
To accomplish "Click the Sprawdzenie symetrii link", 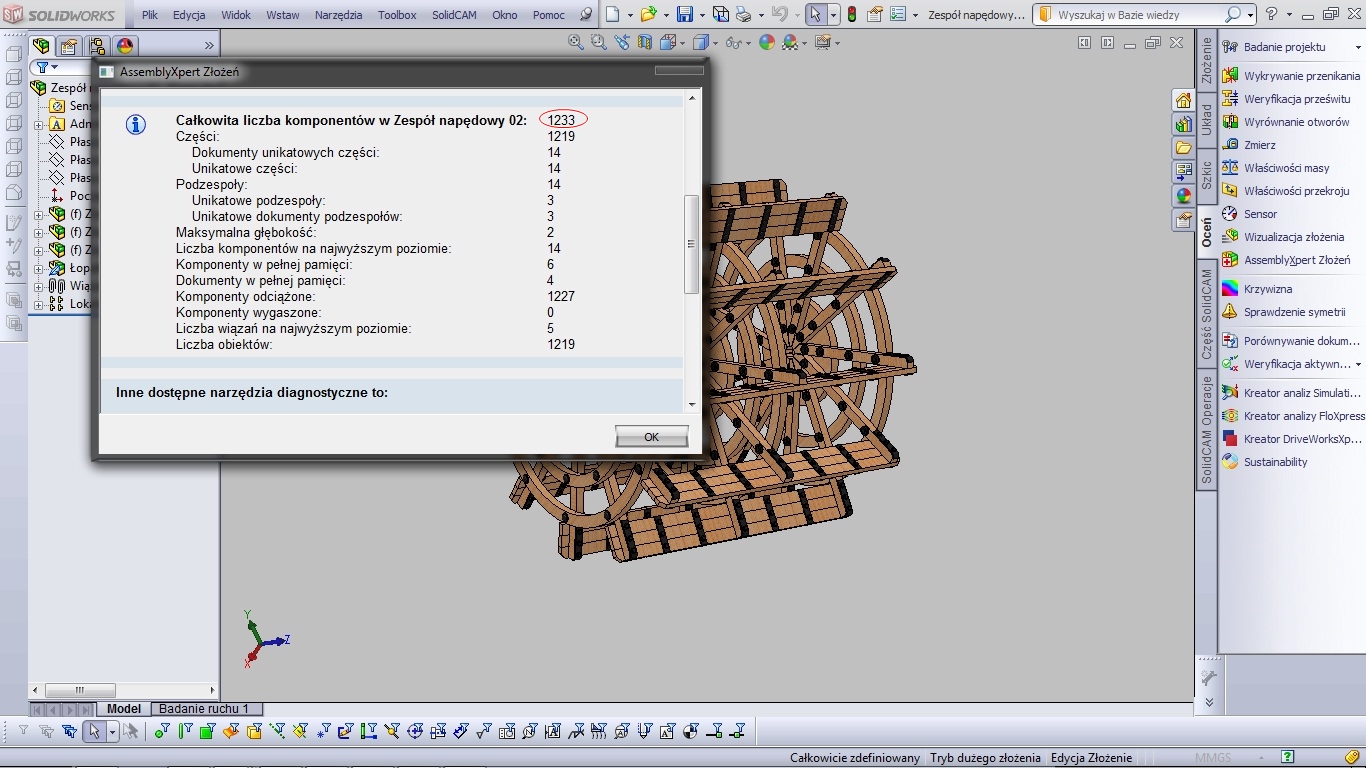I will (x=1294, y=312).
